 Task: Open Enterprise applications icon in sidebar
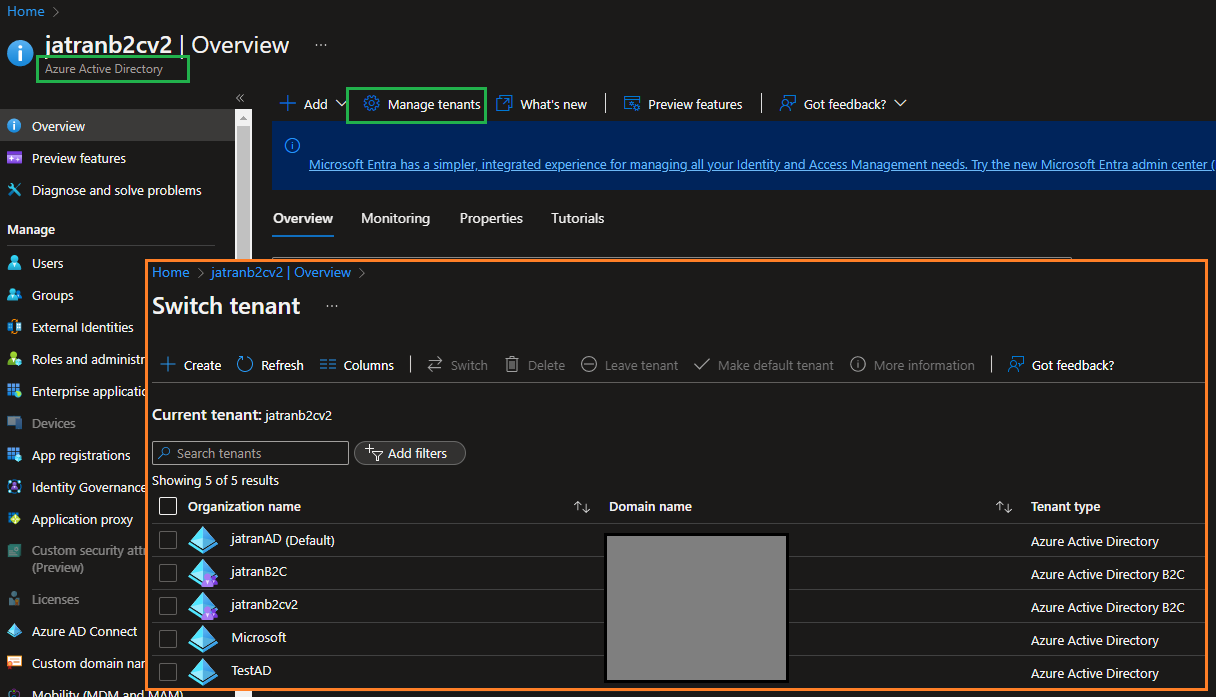[x=14, y=391]
